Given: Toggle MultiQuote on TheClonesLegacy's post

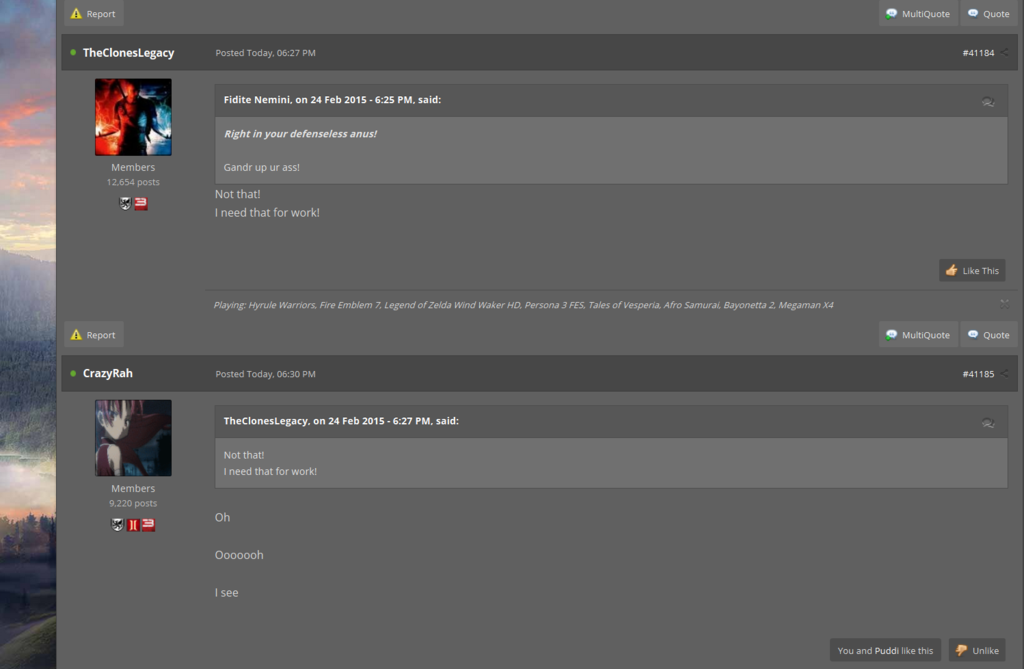Looking at the screenshot, I should click(x=917, y=14).
